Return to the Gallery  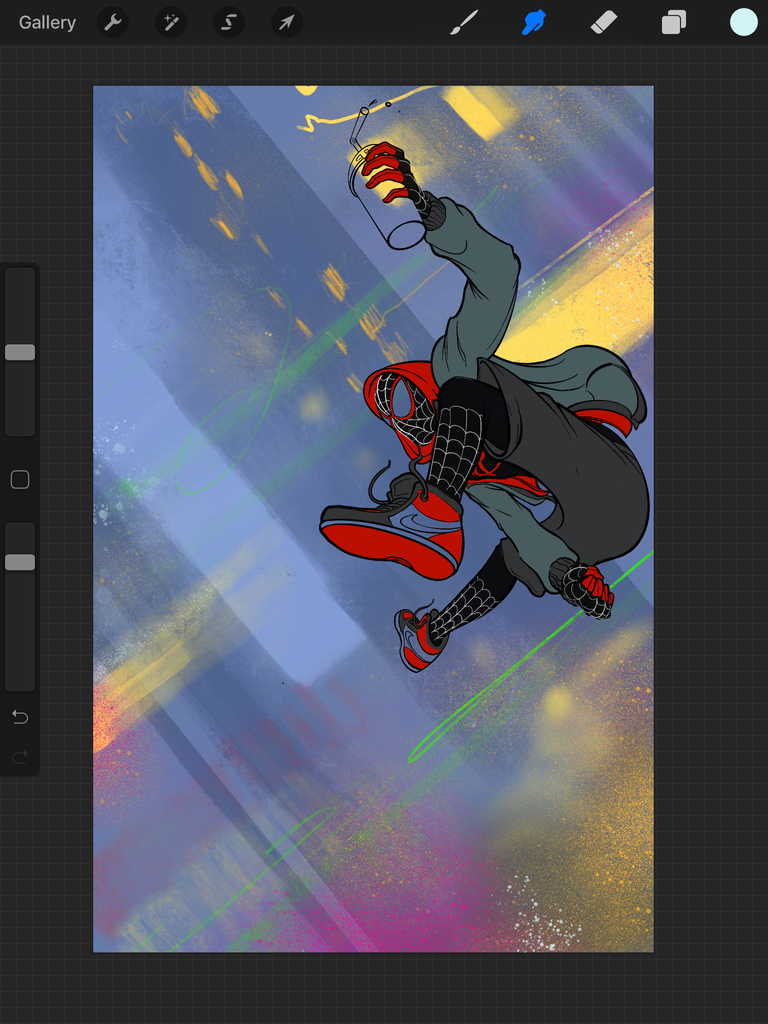pyautogui.click(x=47, y=22)
